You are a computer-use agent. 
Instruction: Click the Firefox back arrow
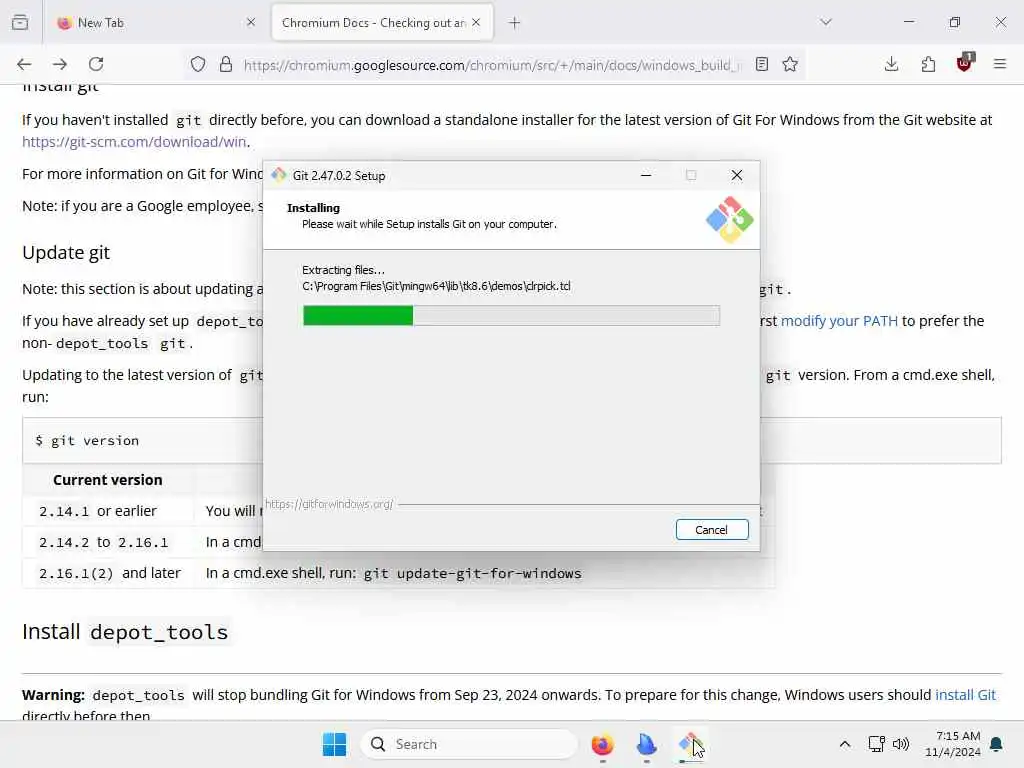[x=24, y=64]
